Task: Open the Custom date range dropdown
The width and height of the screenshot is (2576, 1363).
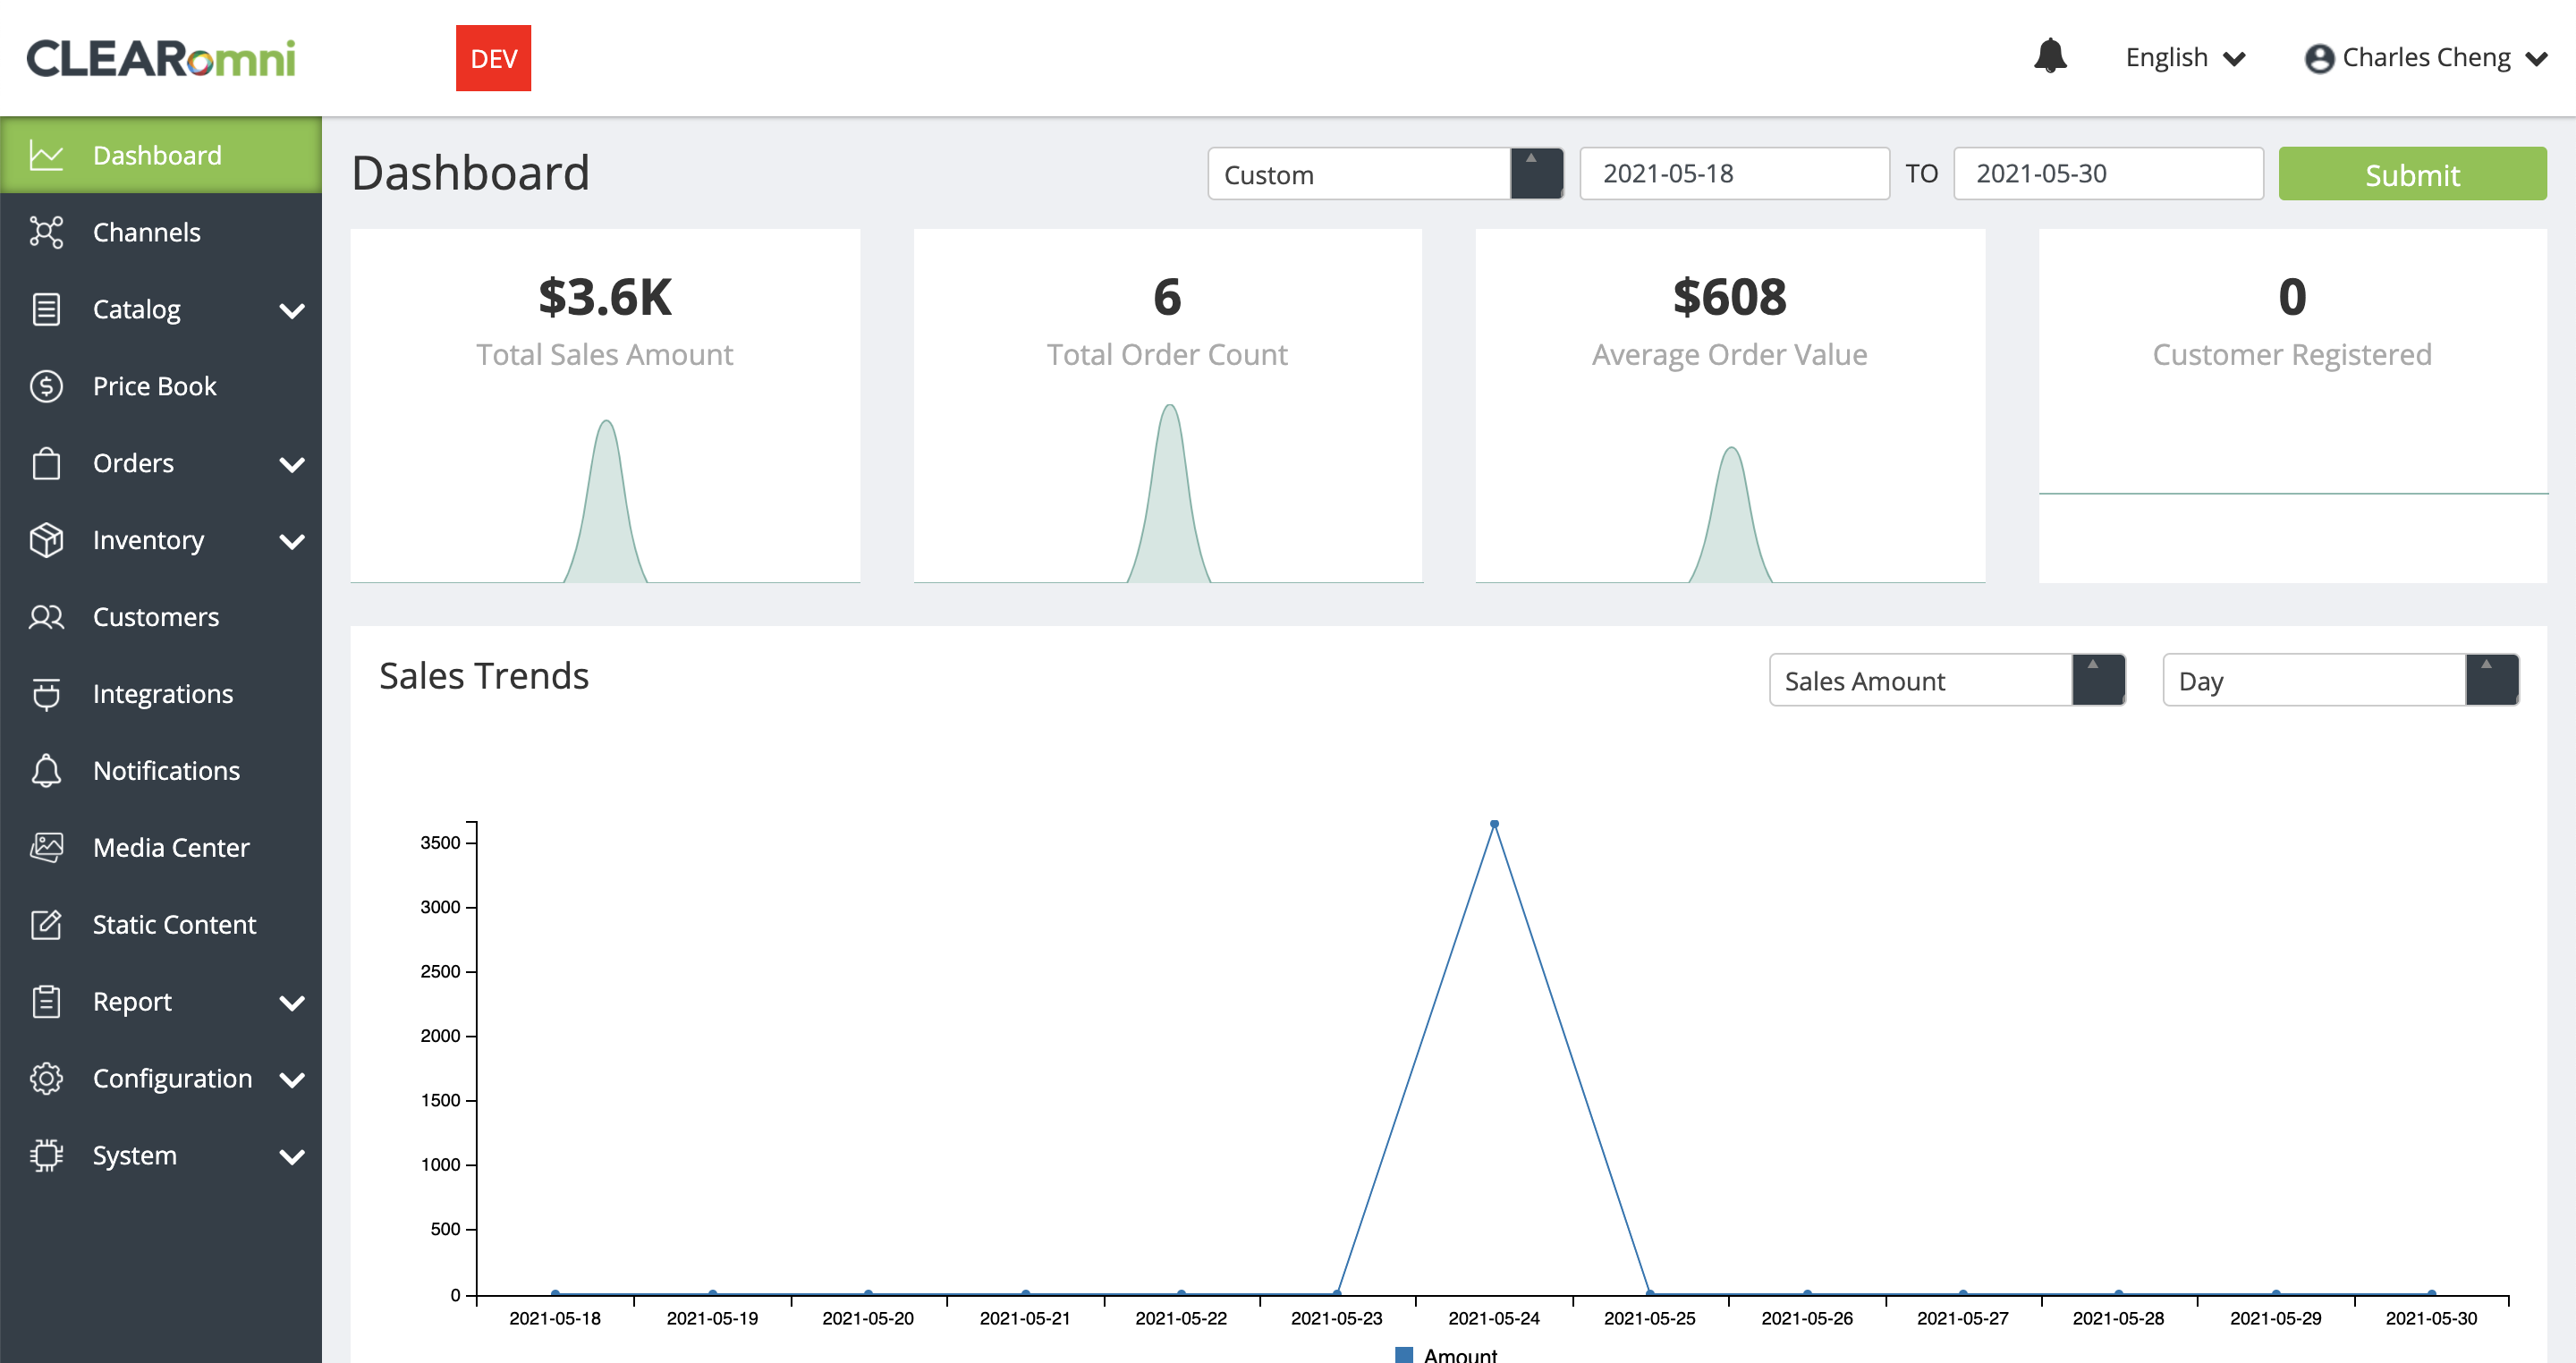Action: coord(1385,174)
